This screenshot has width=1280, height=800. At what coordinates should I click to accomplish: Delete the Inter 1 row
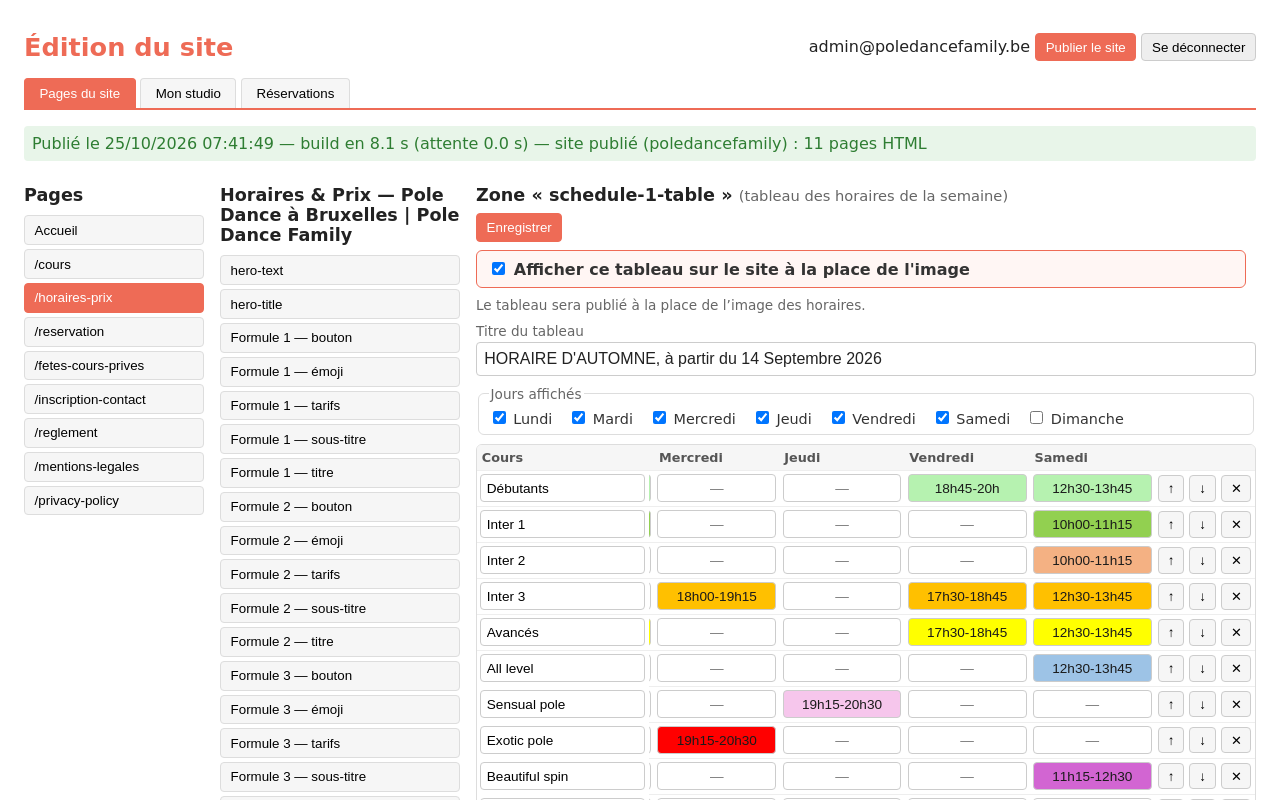tap(1236, 524)
